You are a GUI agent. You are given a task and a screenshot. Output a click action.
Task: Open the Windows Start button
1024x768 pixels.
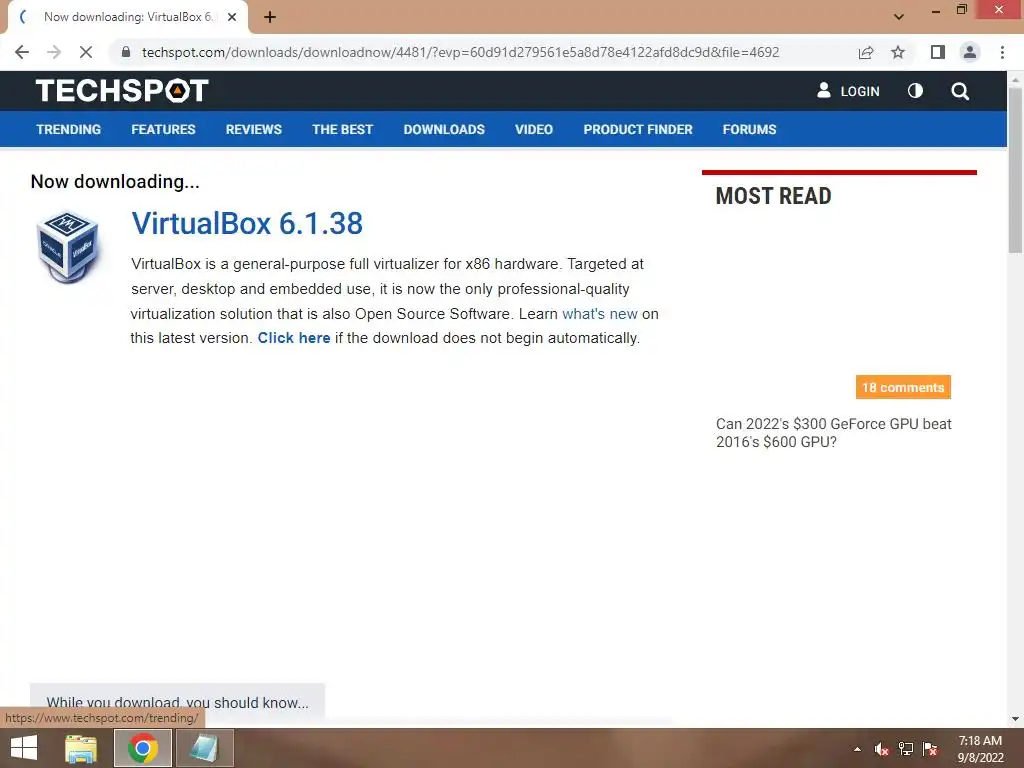click(24, 748)
